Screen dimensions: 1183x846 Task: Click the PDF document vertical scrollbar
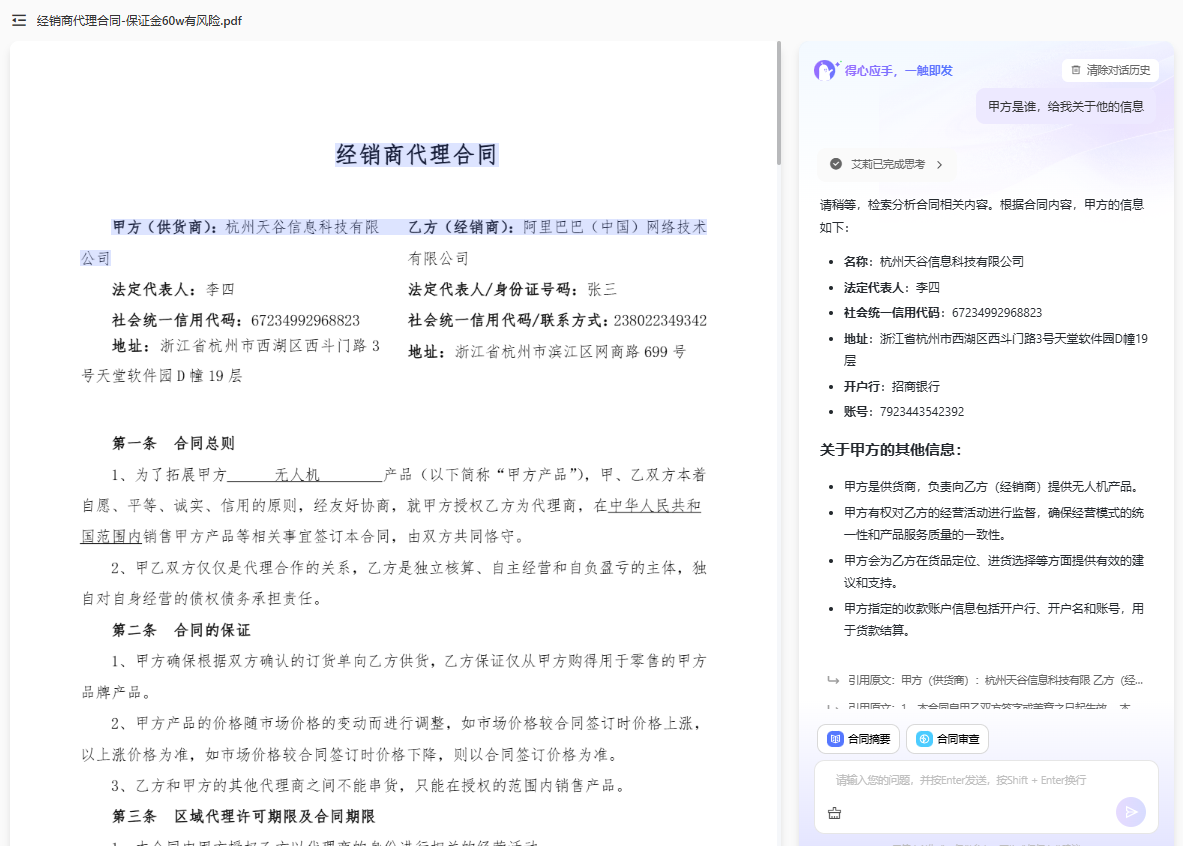[x=779, y=103]
